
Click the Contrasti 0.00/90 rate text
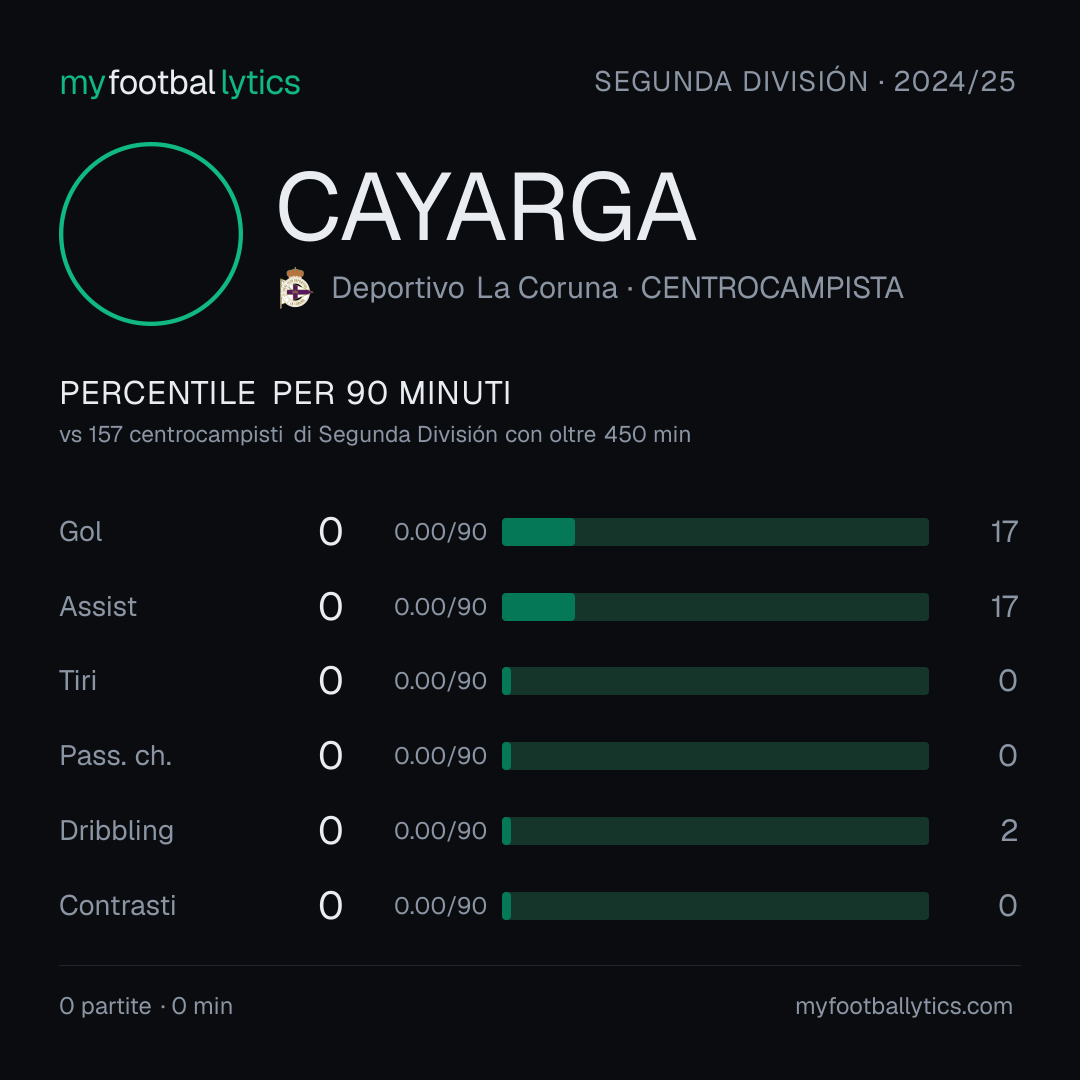click(440, 906)
